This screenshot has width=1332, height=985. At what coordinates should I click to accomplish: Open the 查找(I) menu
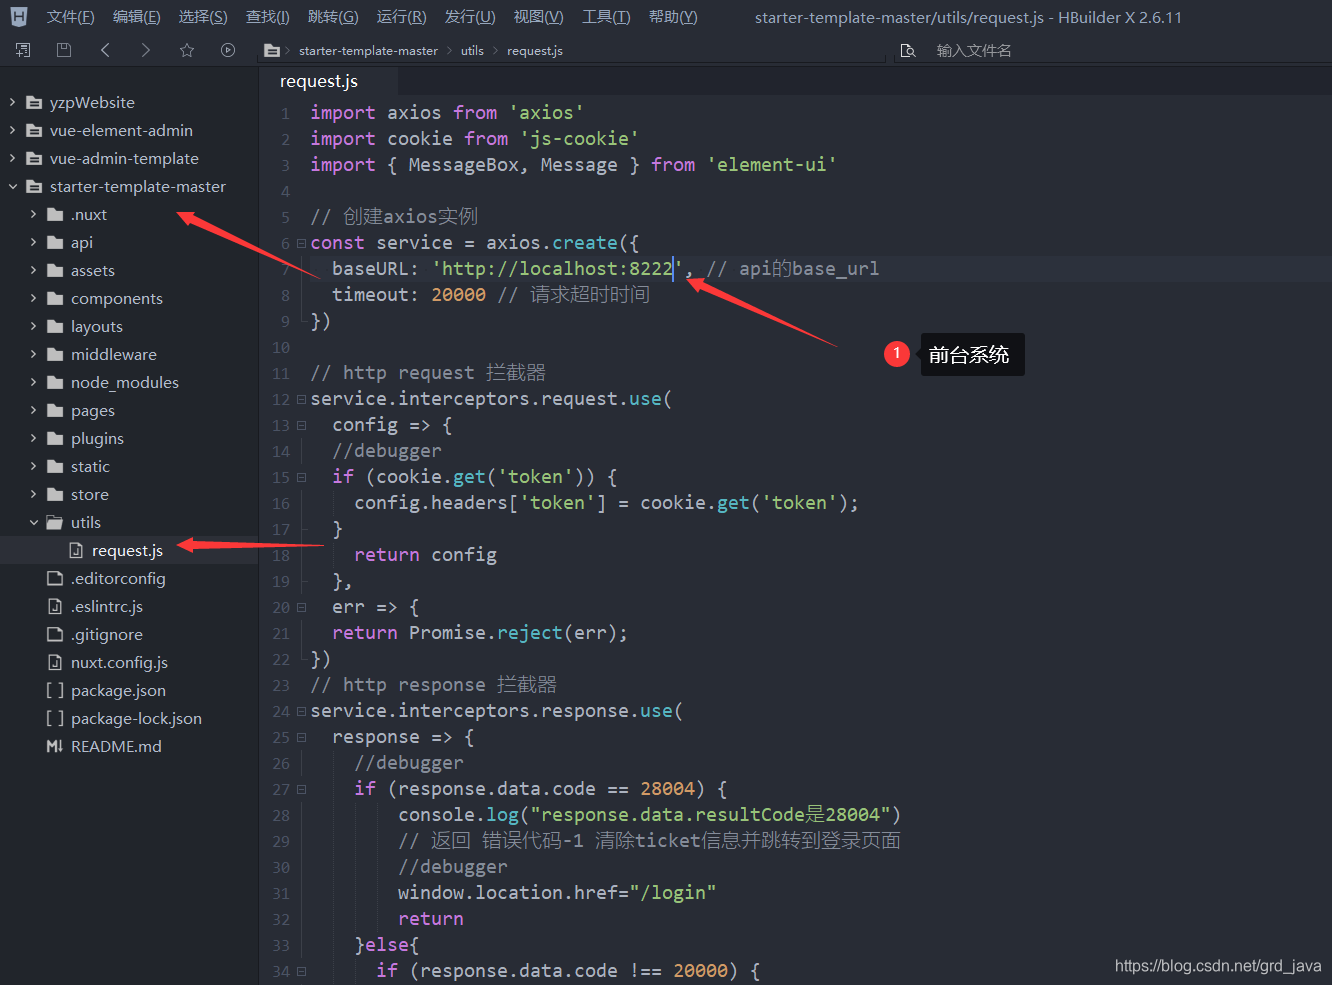click(x=267, y=17)
